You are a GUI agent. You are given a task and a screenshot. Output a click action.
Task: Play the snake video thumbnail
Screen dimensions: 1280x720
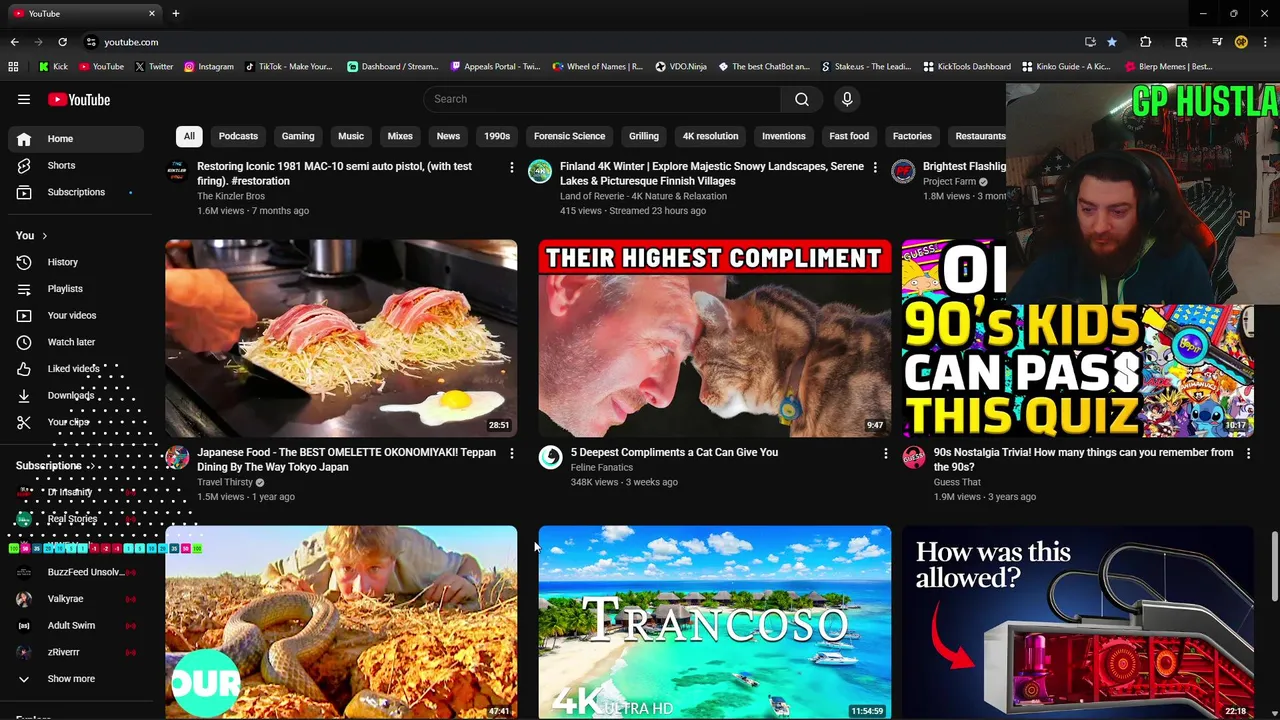[341, 622]
